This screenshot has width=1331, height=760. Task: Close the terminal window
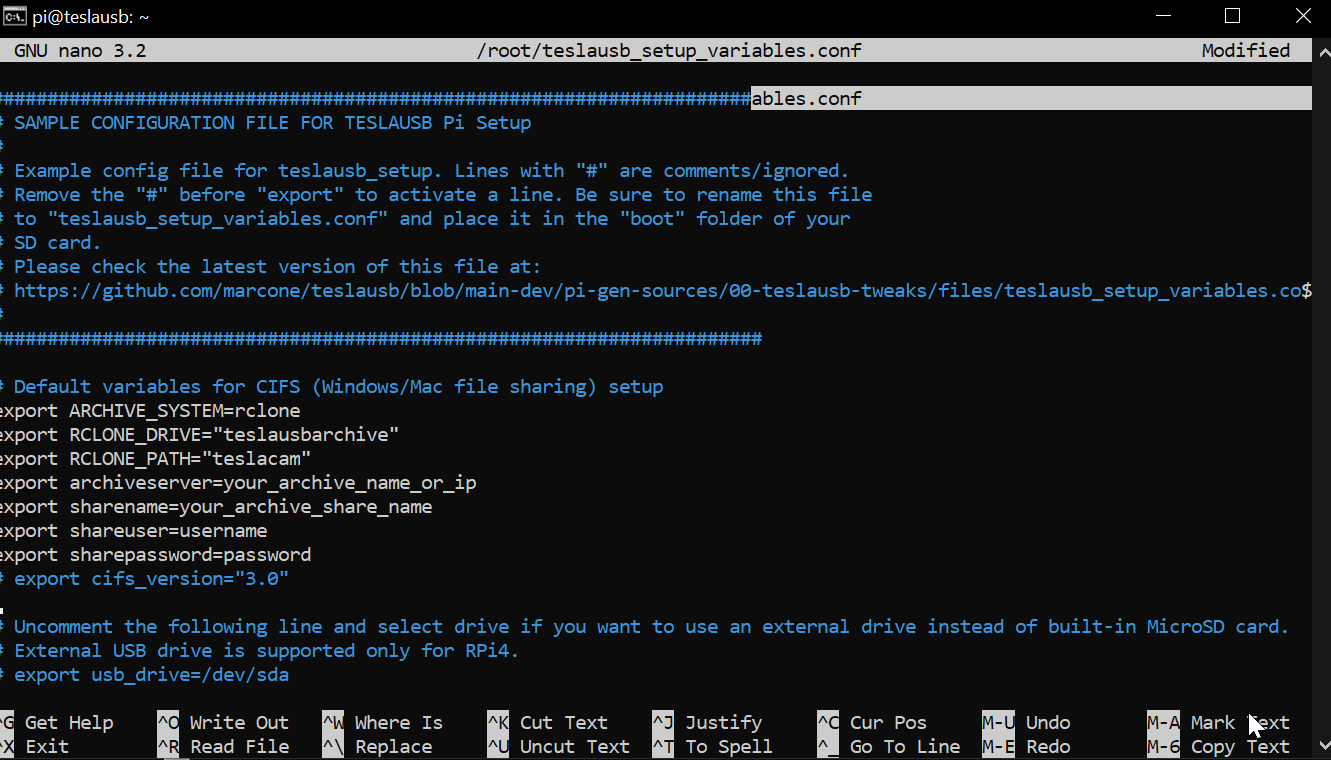click(x=1302, y=16)
